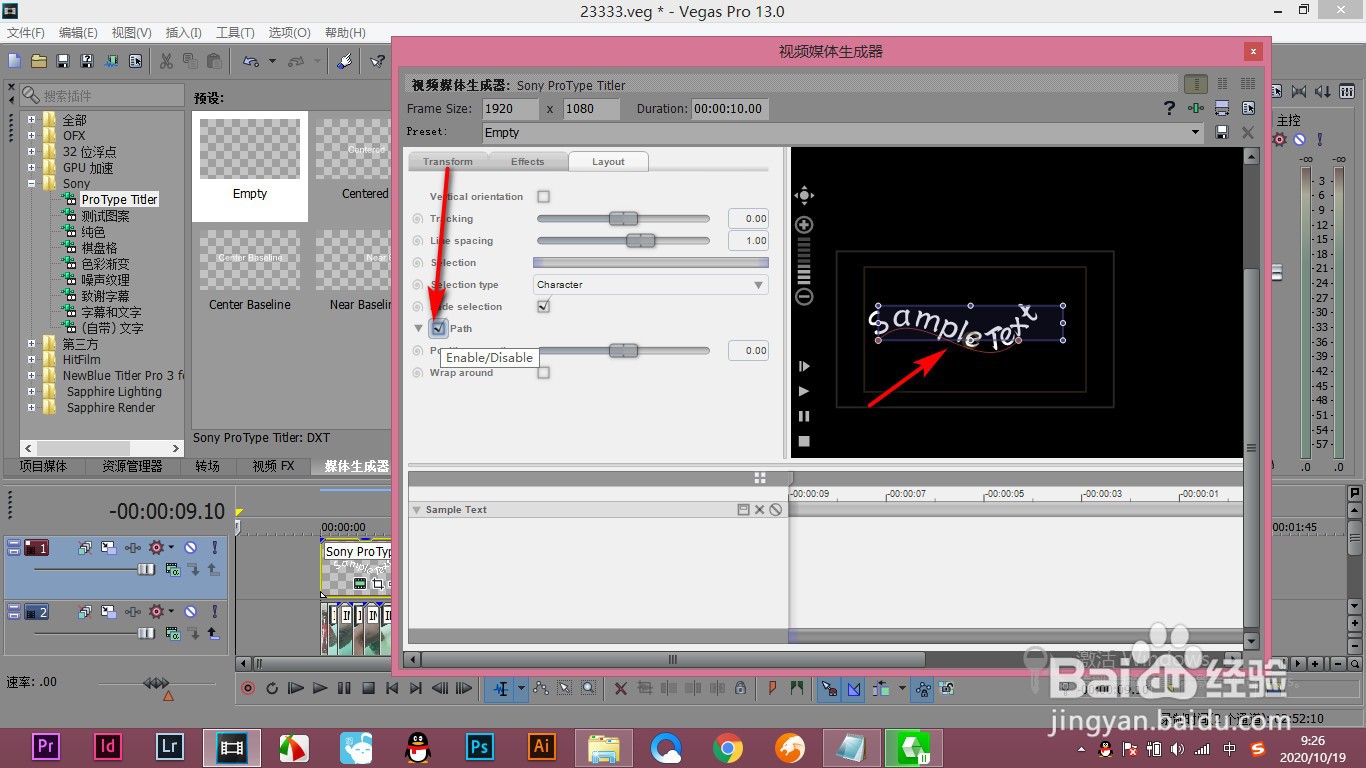Expand the HitFilm folder node

pos(31,360)
